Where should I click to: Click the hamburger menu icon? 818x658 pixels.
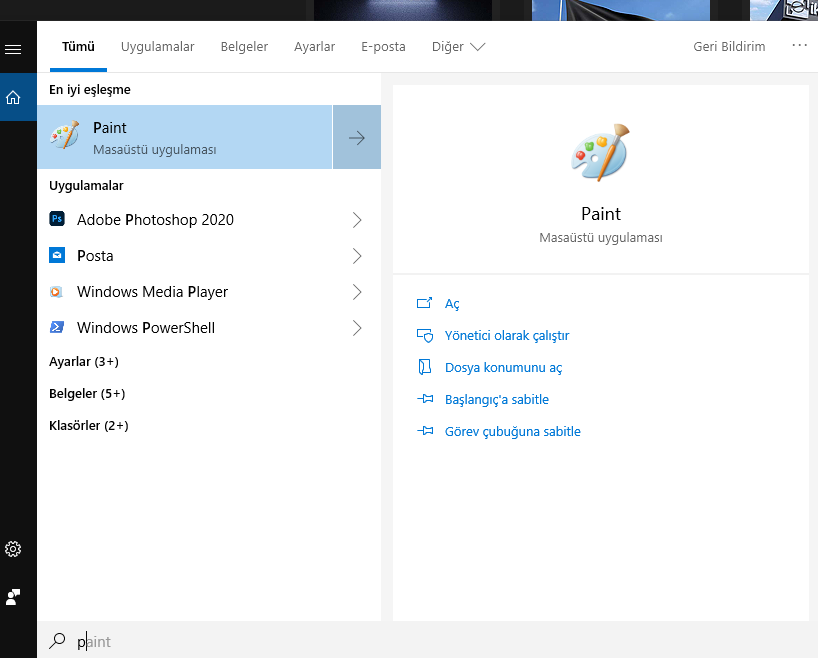click(13, 49)
